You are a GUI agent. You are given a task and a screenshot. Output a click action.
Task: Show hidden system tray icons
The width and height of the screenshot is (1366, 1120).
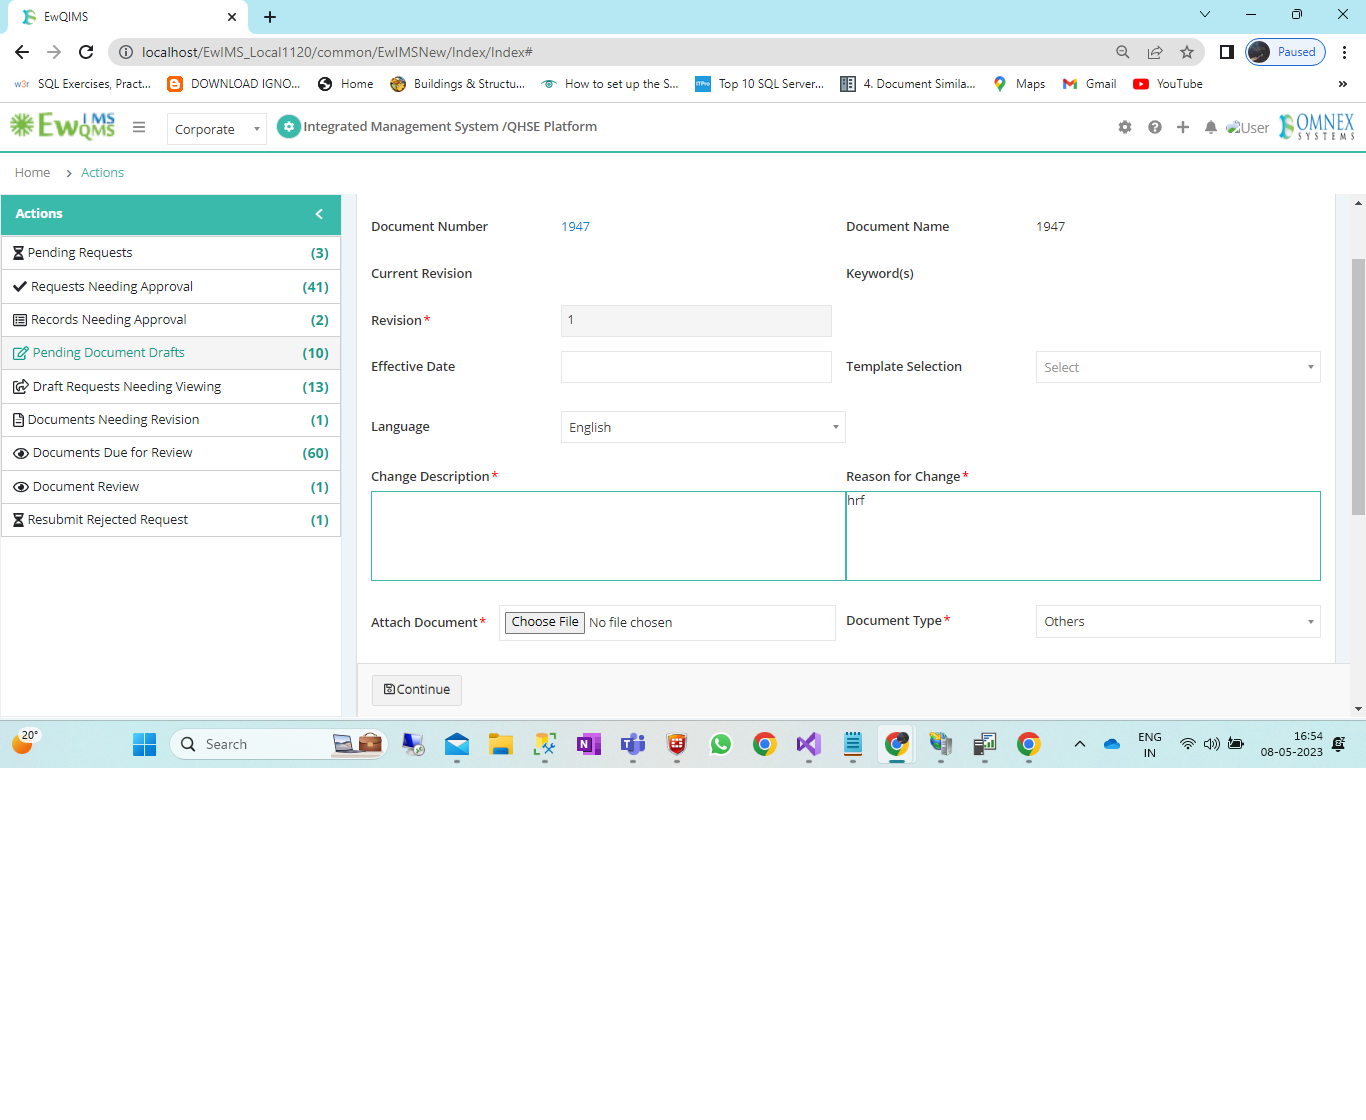click(1080, 744)
